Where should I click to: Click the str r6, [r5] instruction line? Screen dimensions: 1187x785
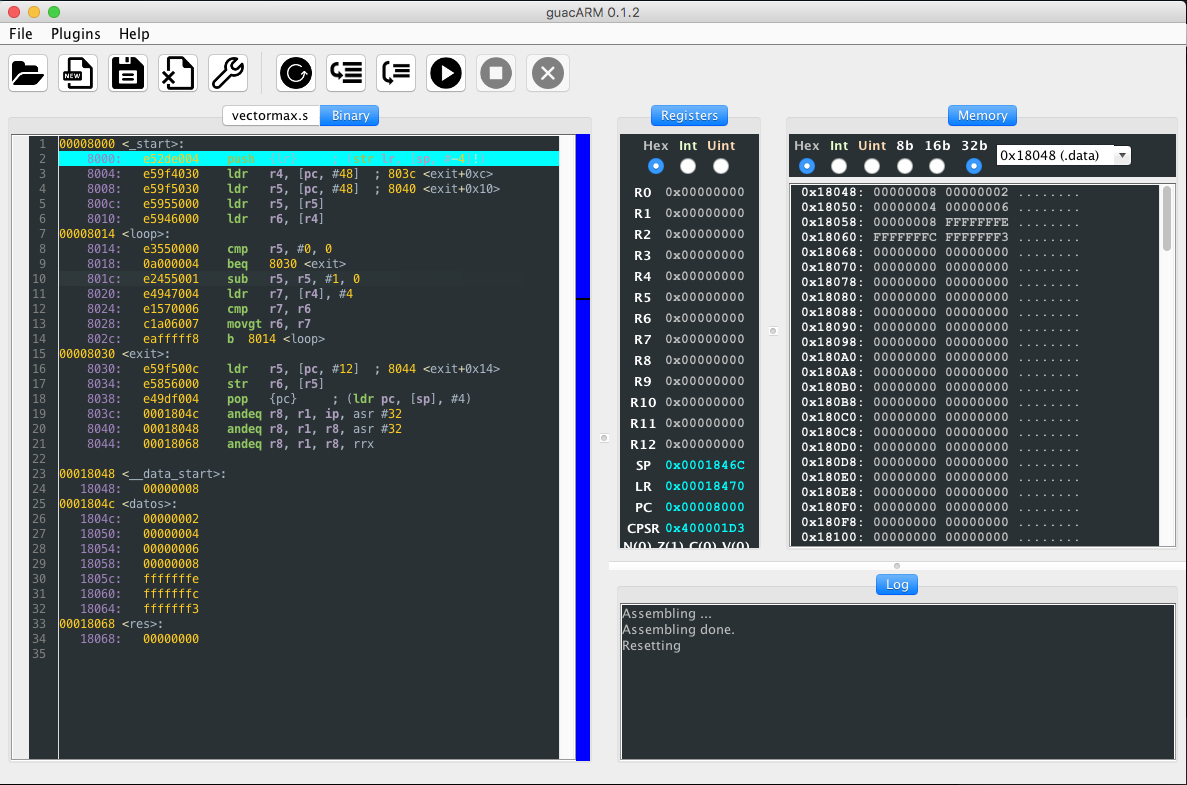[309, 384]
